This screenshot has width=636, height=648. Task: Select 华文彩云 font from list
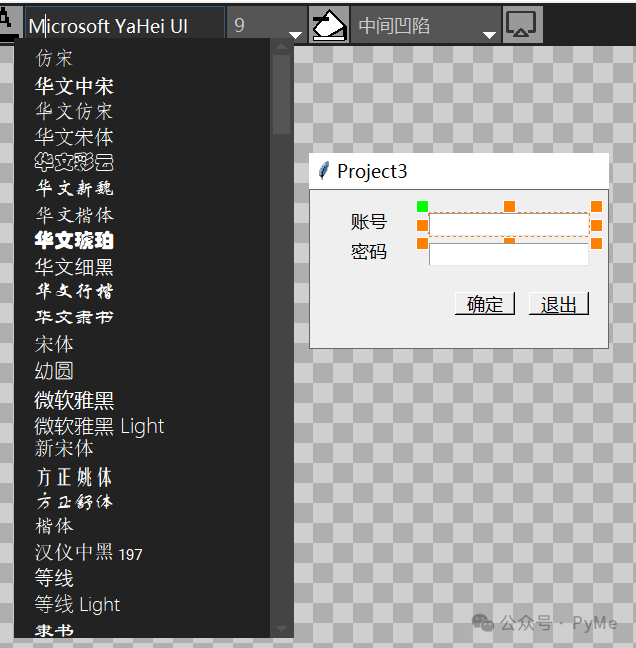coord(74,162)
